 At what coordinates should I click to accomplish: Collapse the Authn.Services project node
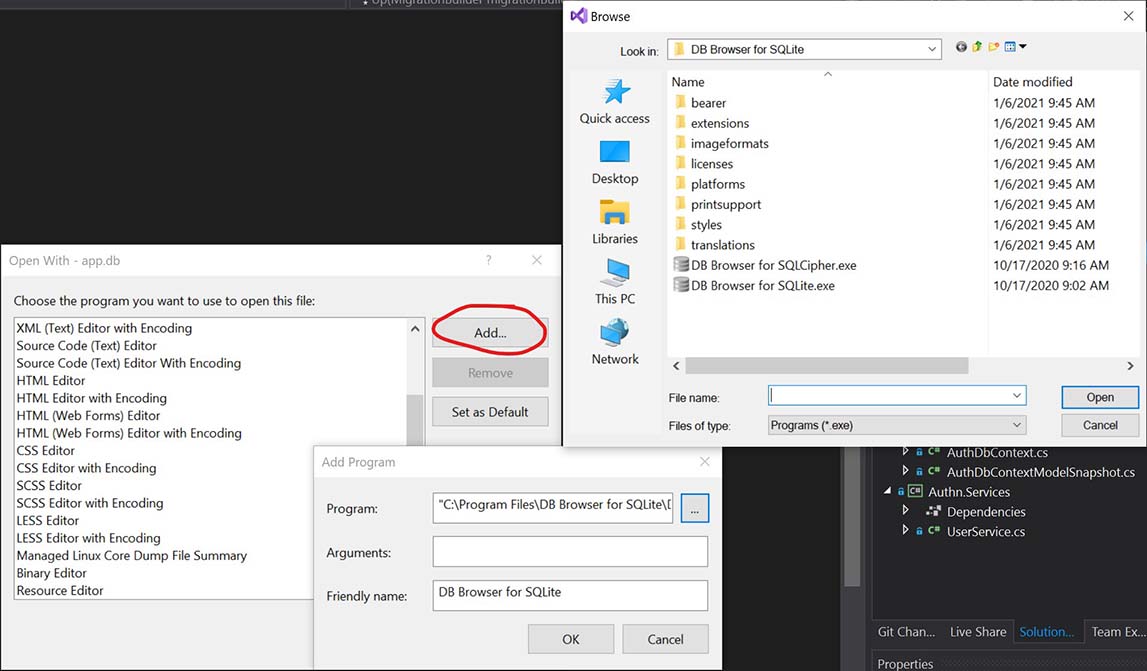coord(887,491)
